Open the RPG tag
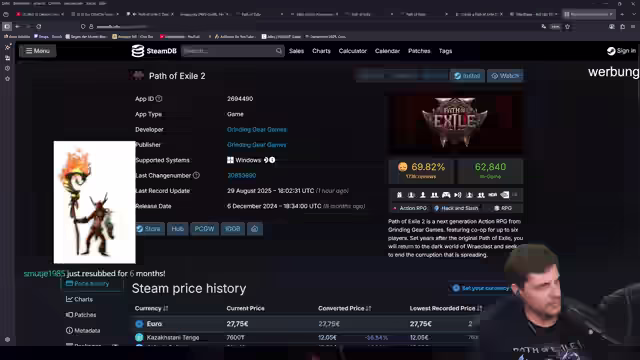This screenshot has height=360, width=640. tap(502, 208)
